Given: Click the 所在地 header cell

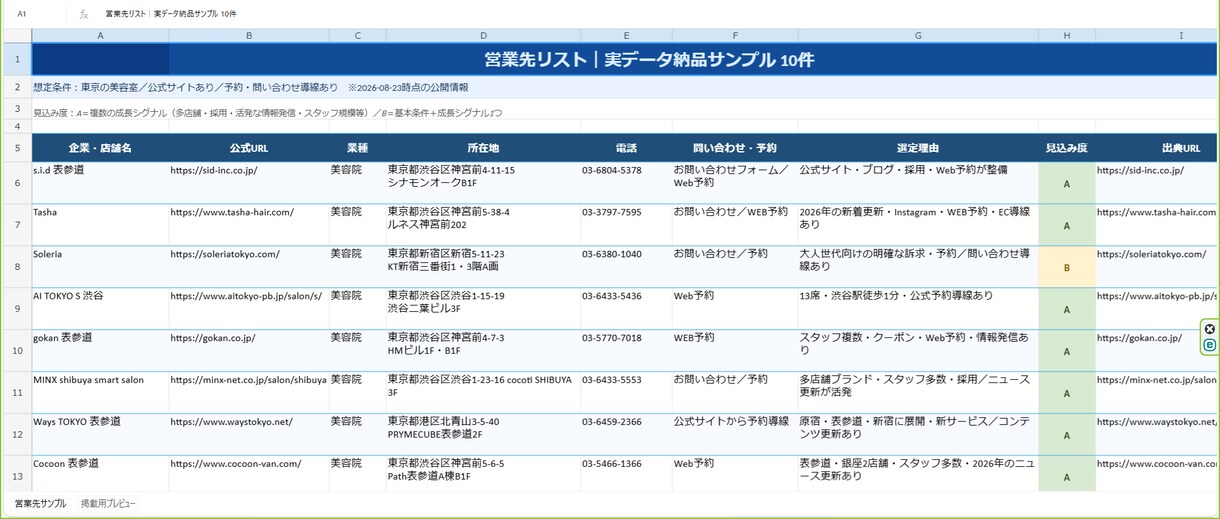Looking at the screenshot, I should 483,148.
